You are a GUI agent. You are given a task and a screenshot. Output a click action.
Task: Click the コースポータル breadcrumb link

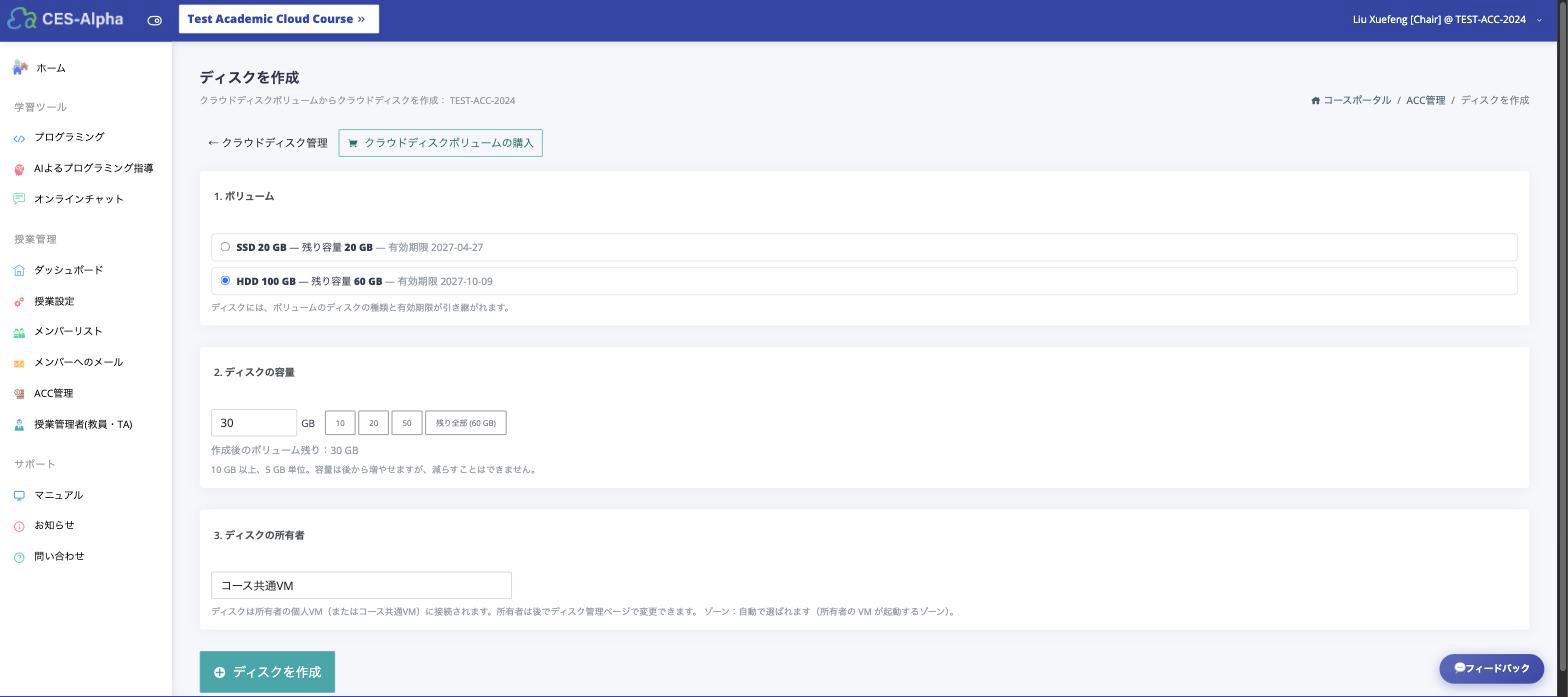[1357, 100]
